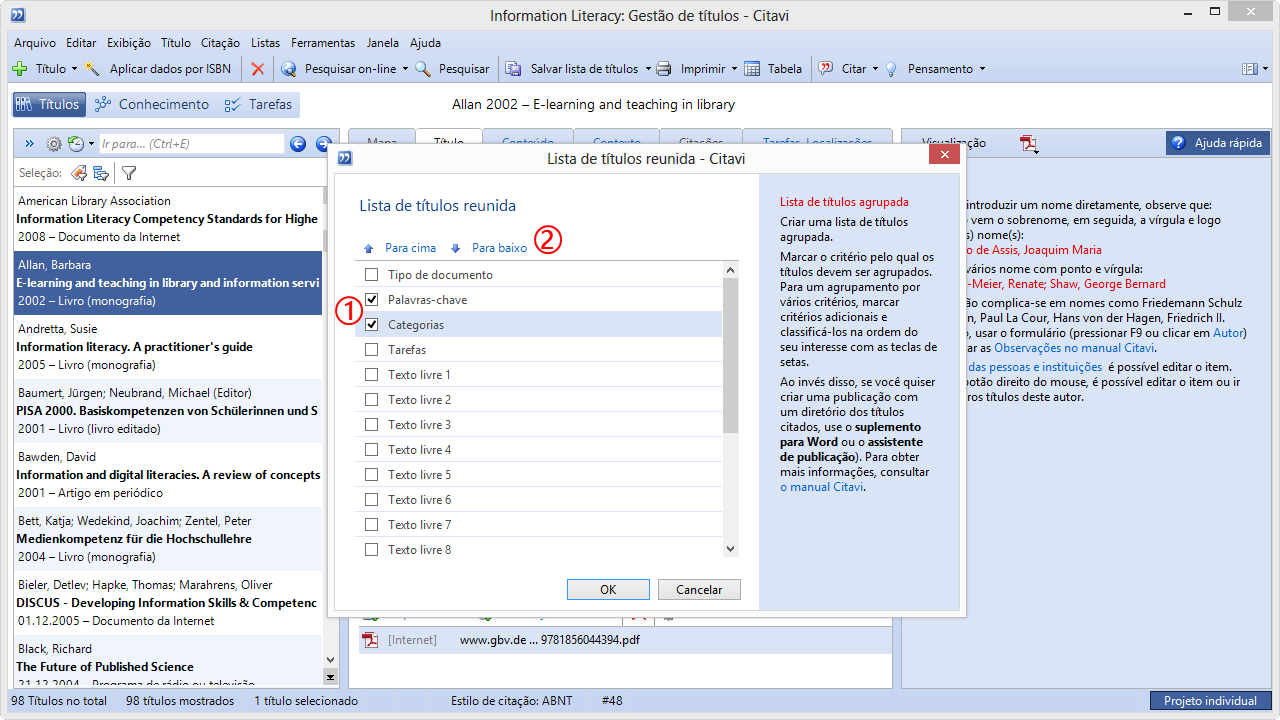Click the Tabela grid icon
The height and width of the screenshot is (720, 1280).
point(751,69)
